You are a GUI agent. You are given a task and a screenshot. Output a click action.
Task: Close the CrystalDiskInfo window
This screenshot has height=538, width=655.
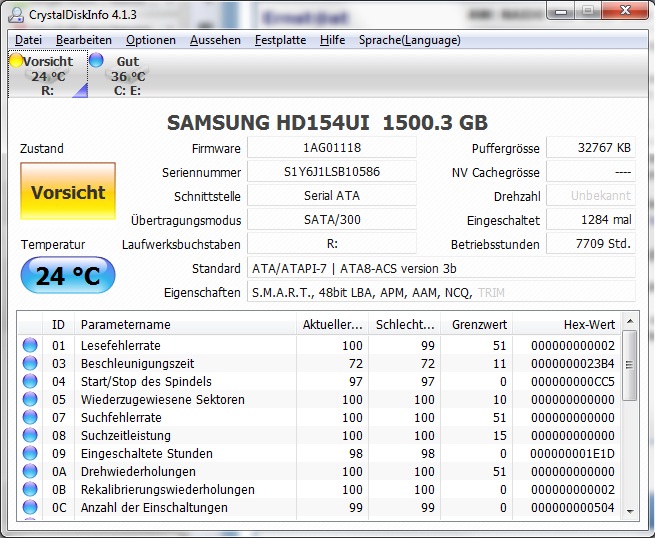(625, 11)
